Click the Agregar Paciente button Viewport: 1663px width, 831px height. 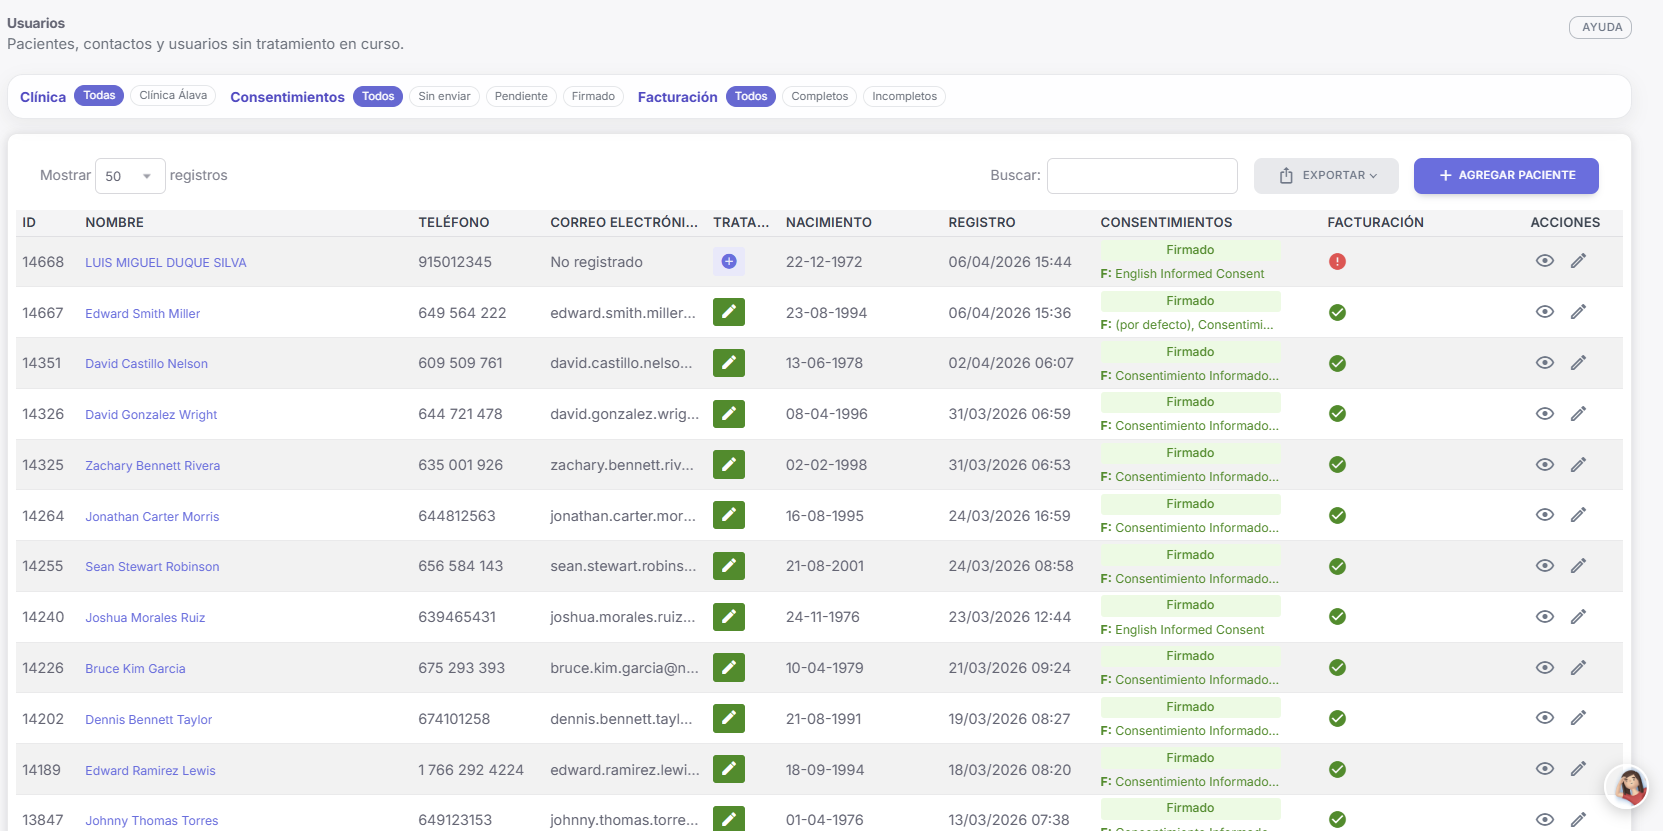click(x=1505, y=176)
